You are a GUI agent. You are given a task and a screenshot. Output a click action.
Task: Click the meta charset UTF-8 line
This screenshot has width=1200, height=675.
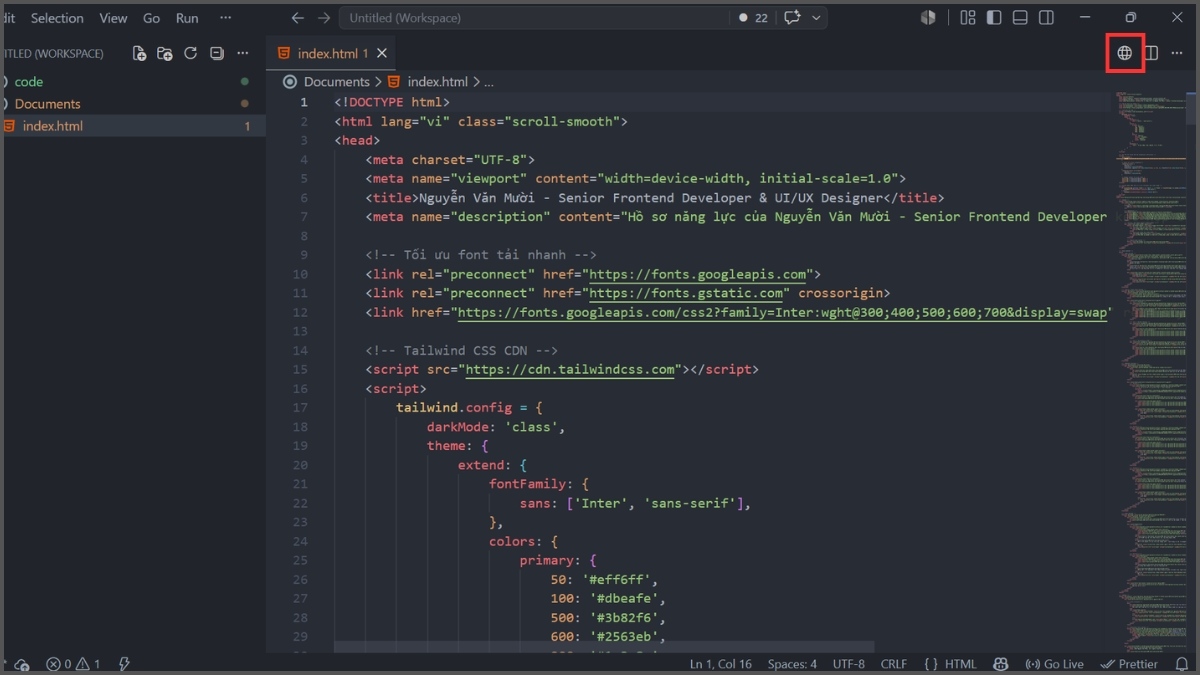(450, 160)
